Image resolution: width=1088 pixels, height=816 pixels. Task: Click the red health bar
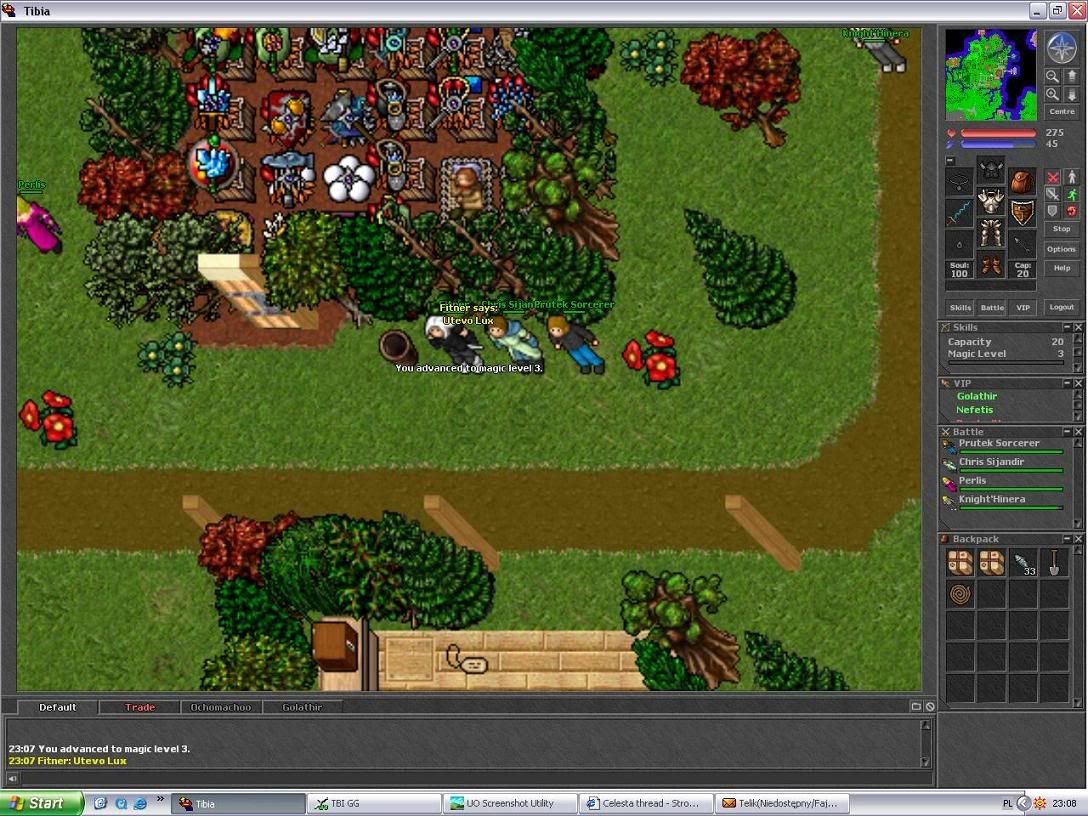(998, 133)
